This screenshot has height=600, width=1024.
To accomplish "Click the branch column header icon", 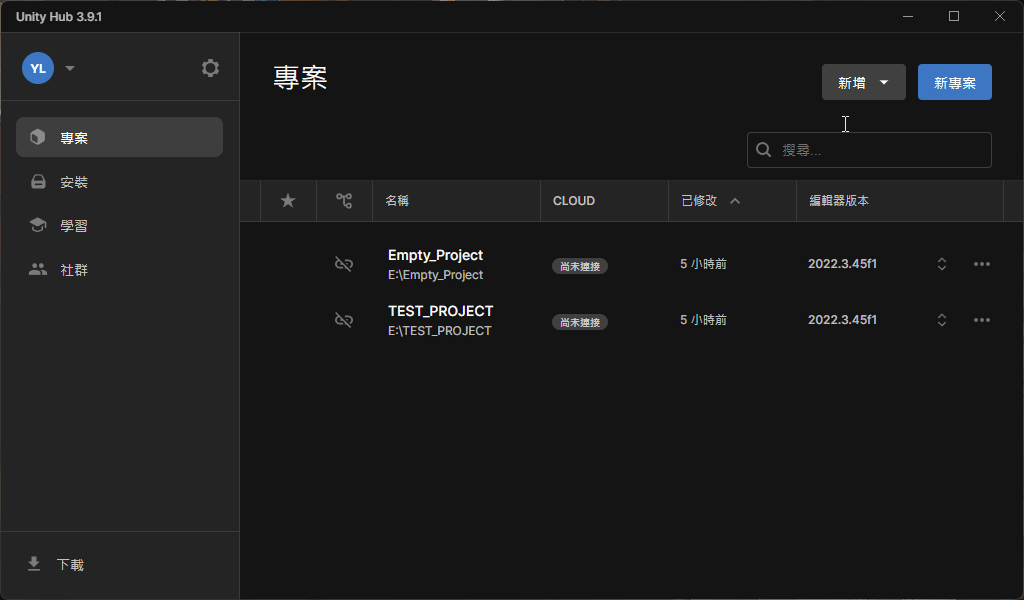I will [345, 201].
